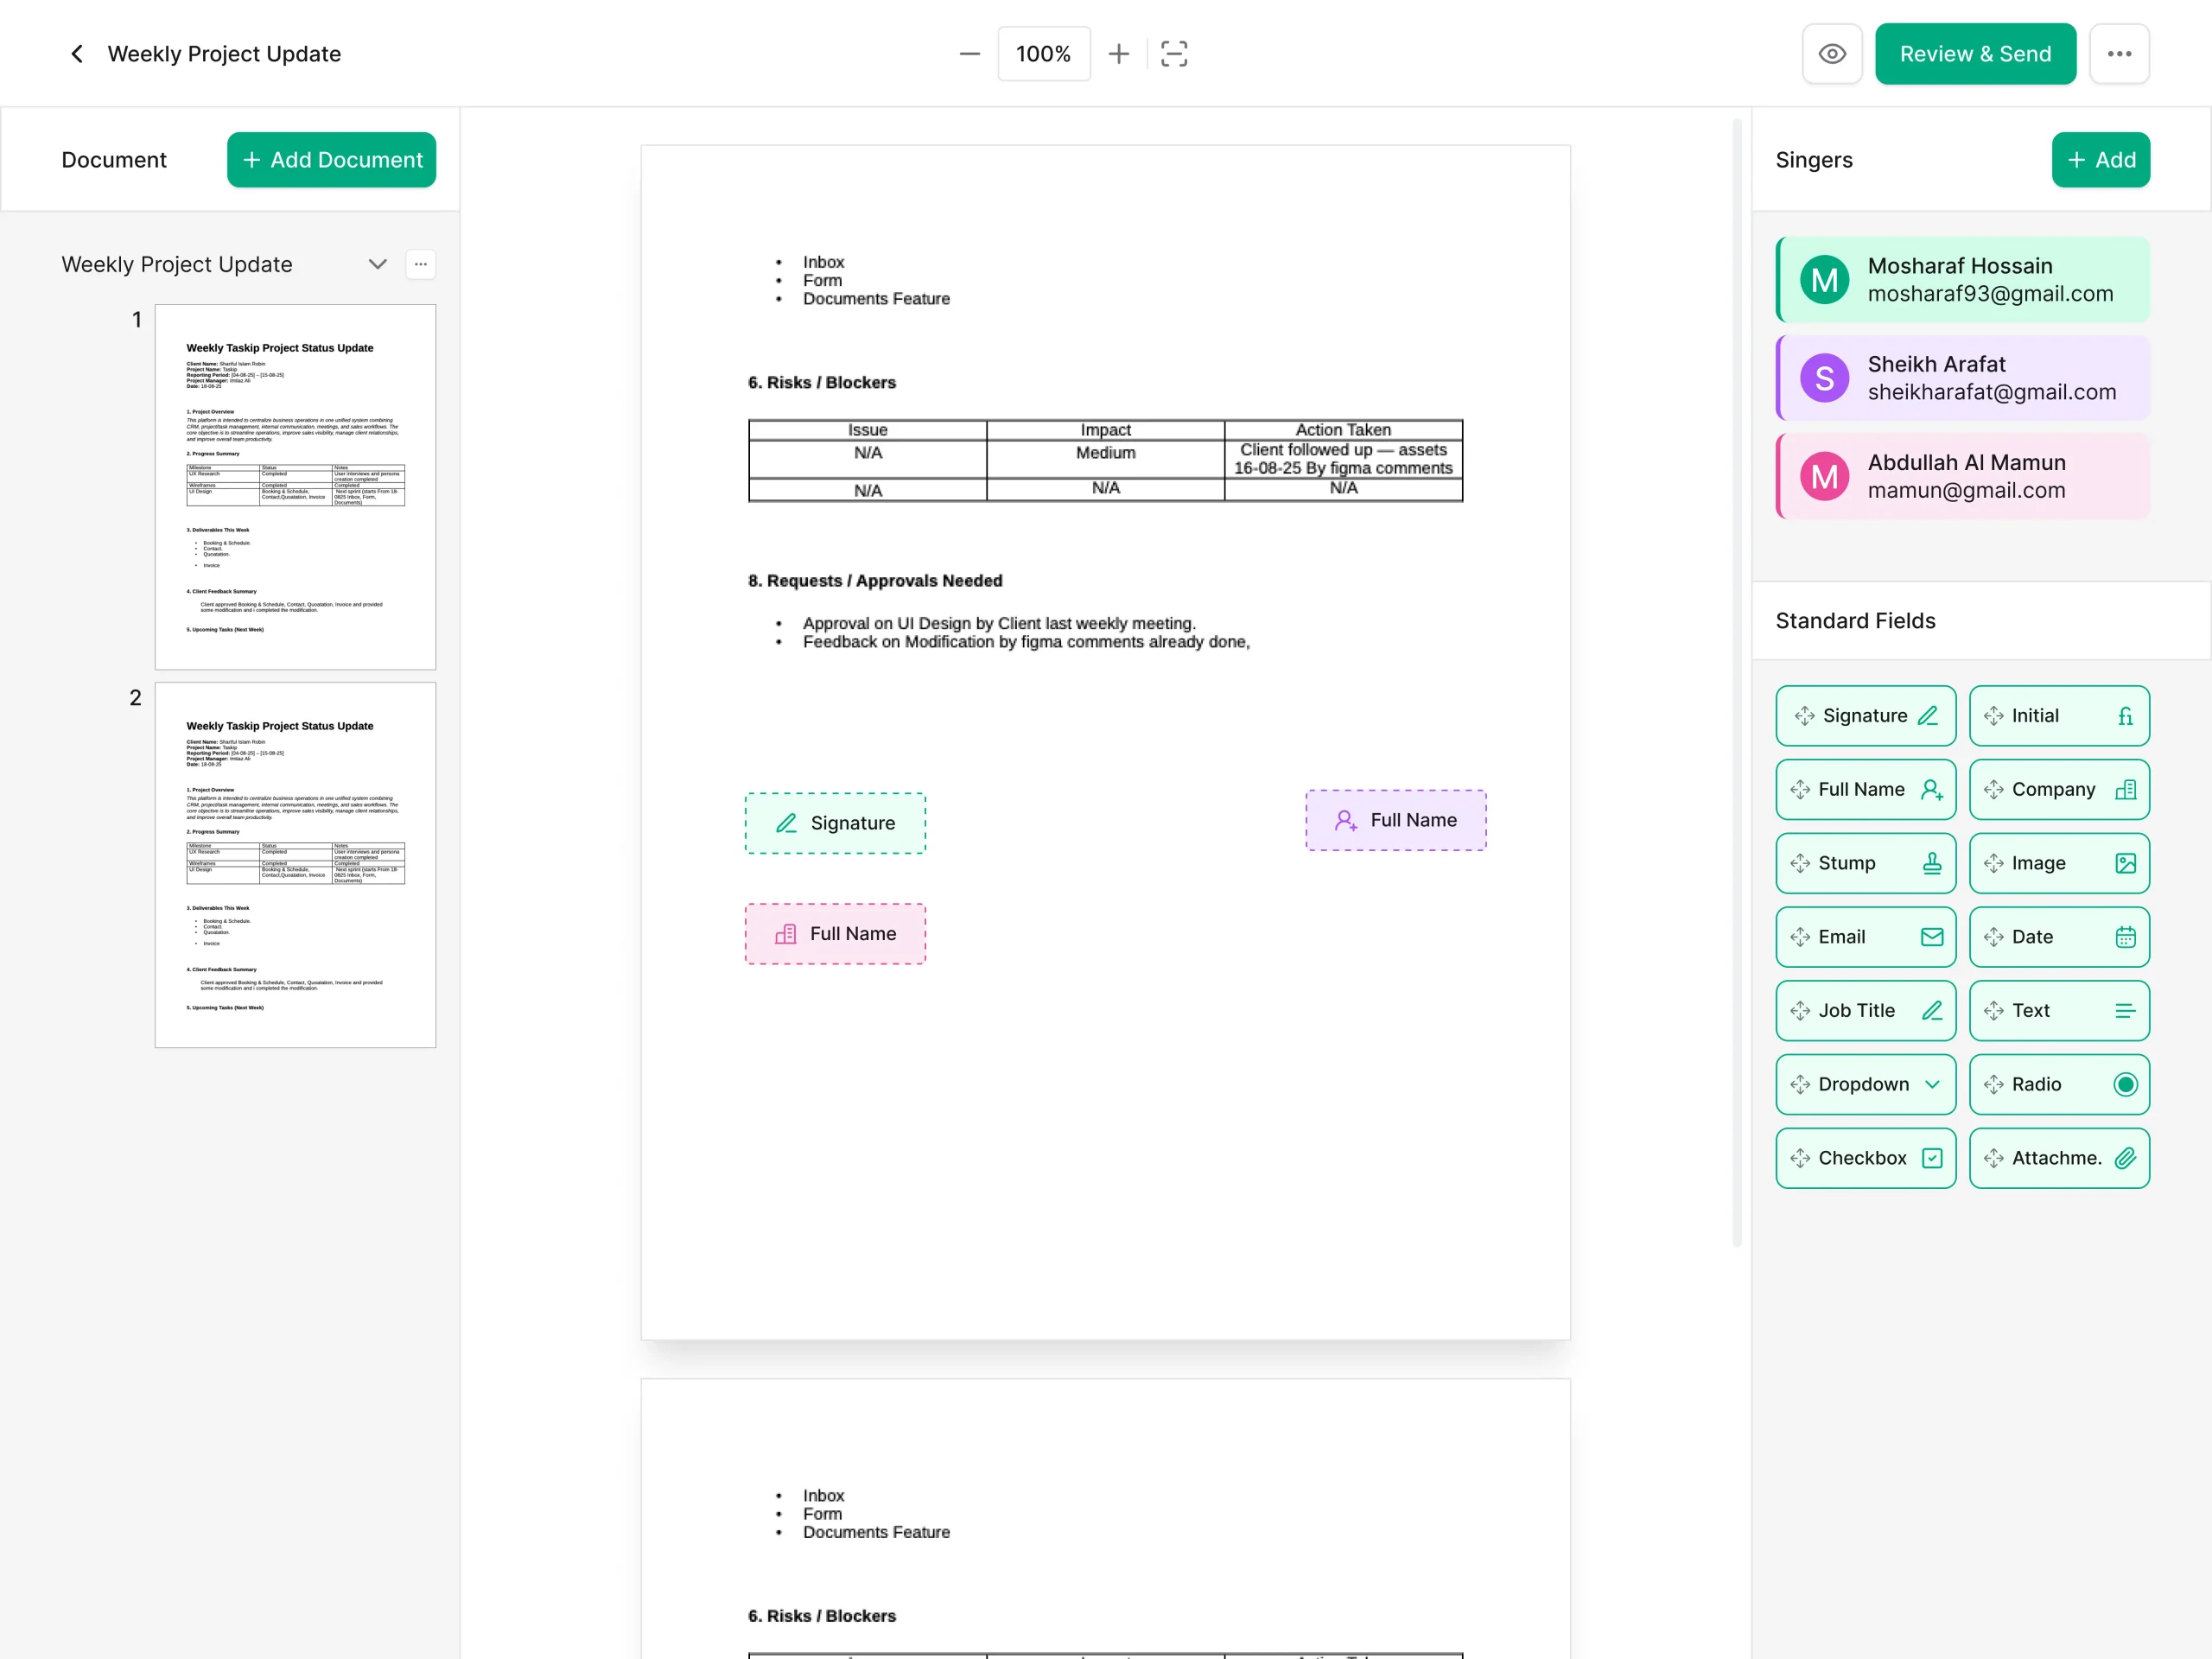The image size is (2212, 1659).
Task: Select the Attachment paperclip field
Action: (x=2058, y=1158)
